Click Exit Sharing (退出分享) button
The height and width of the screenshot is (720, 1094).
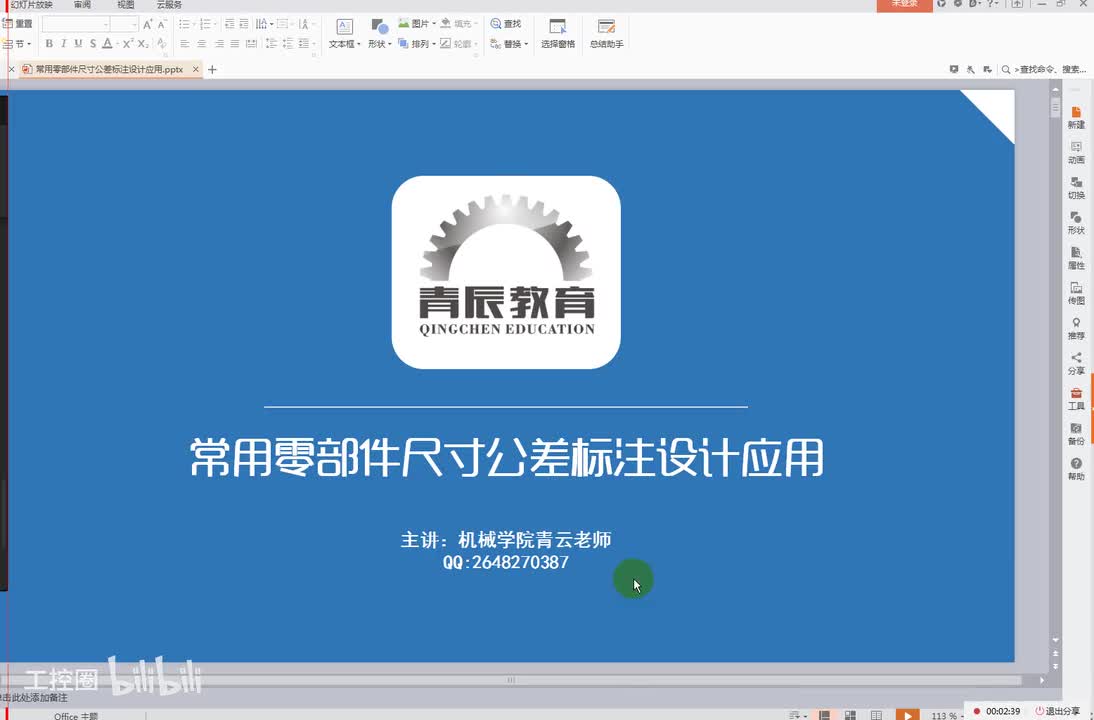(x=1057, y=711)
